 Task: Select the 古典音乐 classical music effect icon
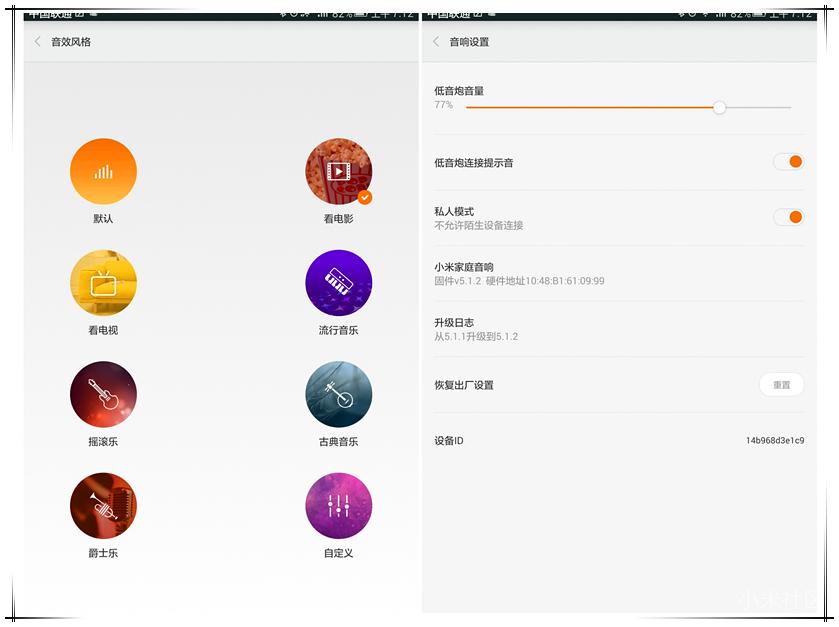(338, 394)
